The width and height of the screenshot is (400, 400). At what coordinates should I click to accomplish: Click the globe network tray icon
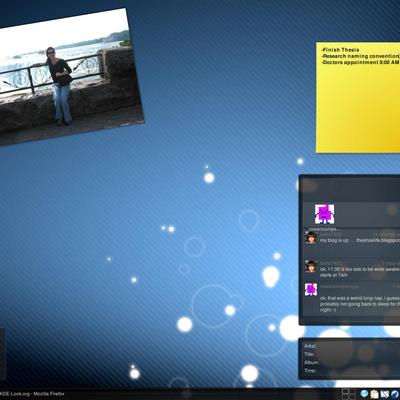pos(364,394)
